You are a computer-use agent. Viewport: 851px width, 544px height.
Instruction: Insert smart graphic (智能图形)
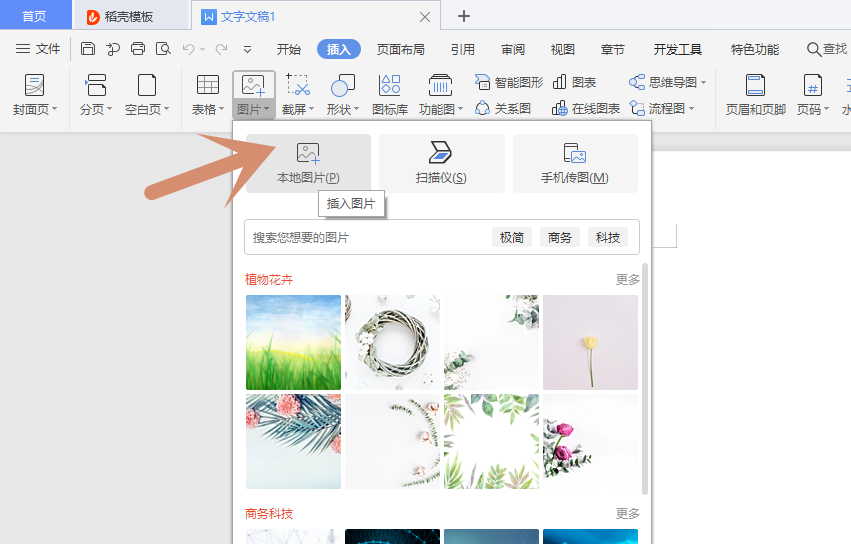(x=509, y=83)
